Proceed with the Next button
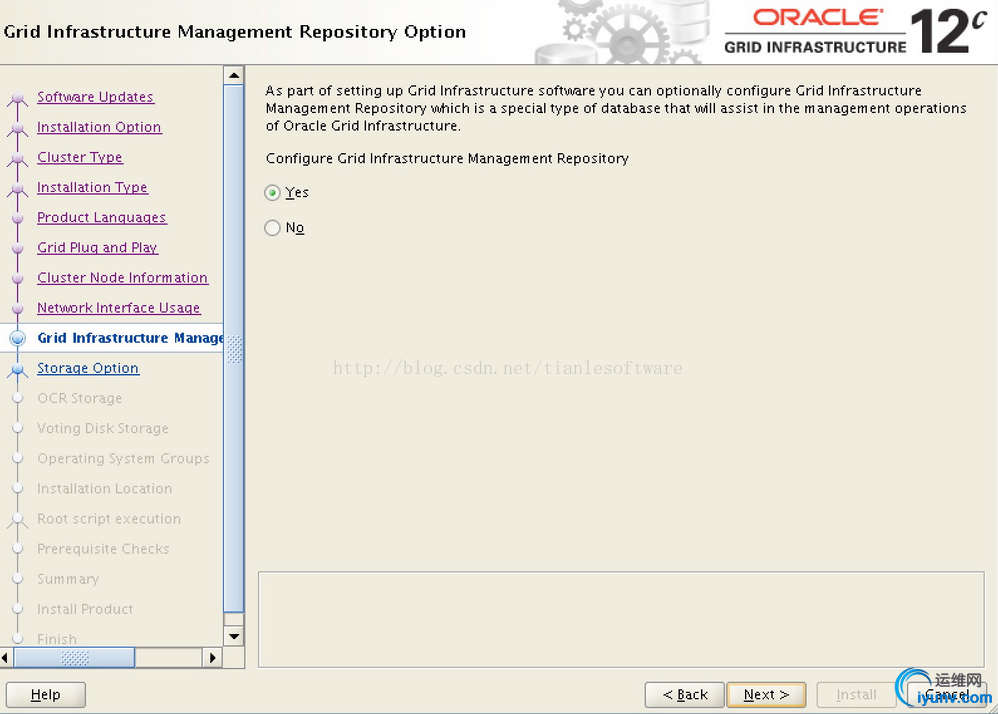998x714 pixels. [766, 695]
